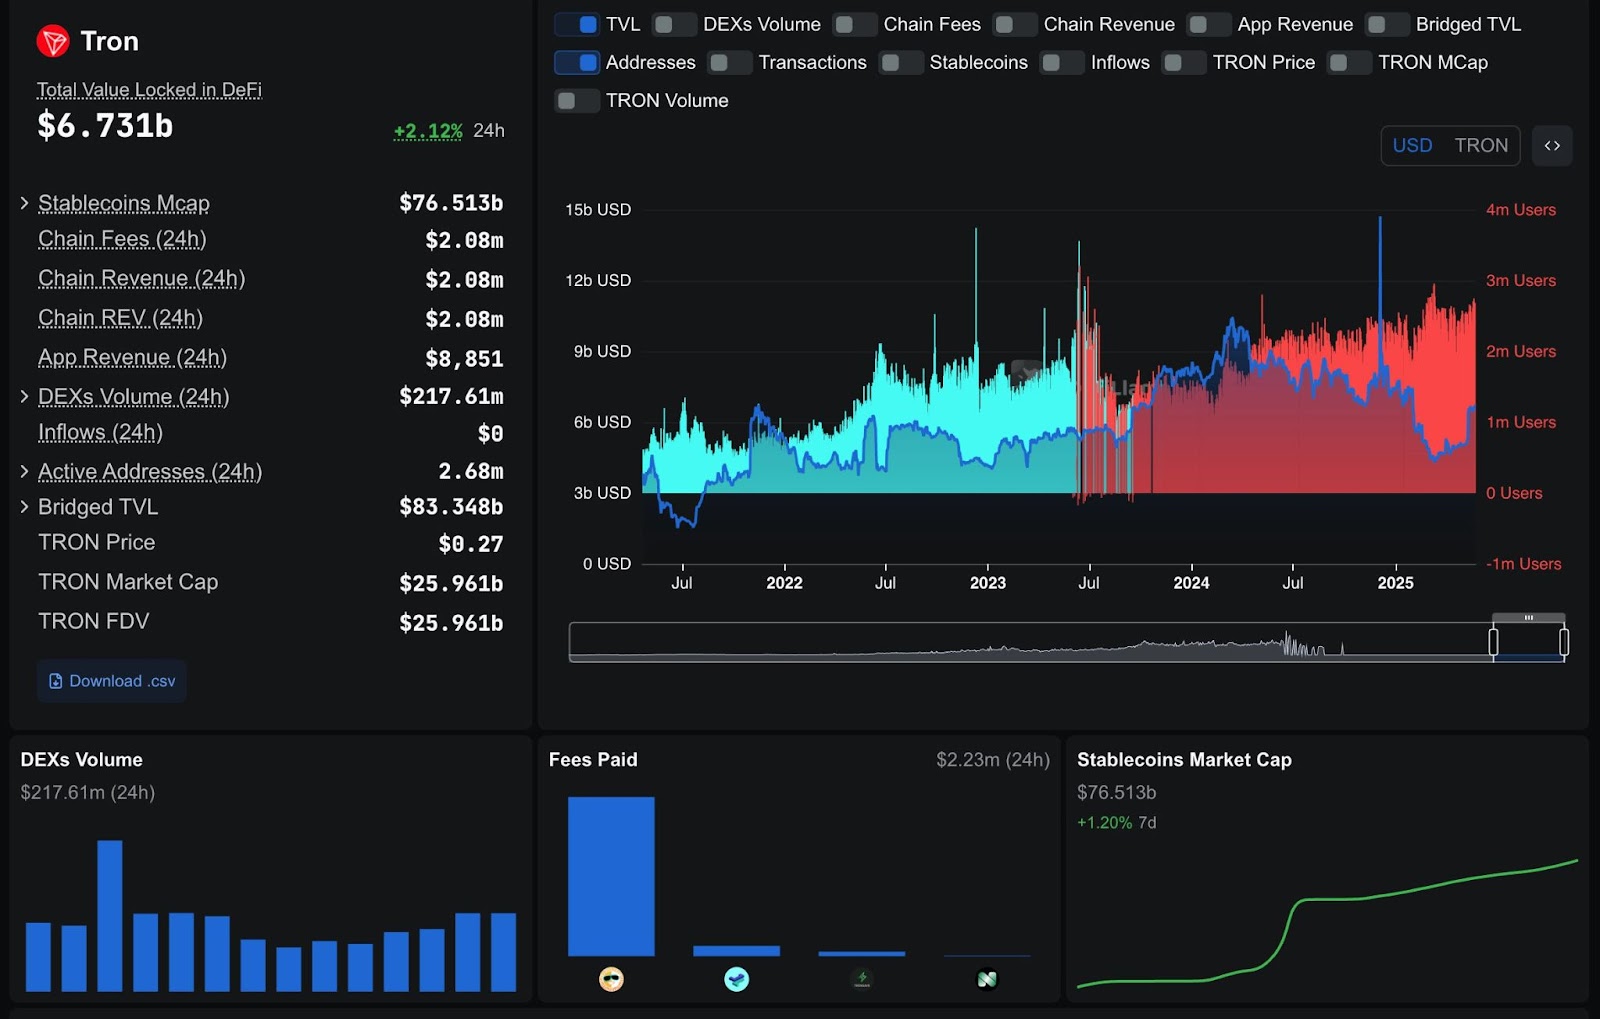Enable the Chain Fees toggle
The height and width of the screenshot is (1019, 1600).
(855, 24)
